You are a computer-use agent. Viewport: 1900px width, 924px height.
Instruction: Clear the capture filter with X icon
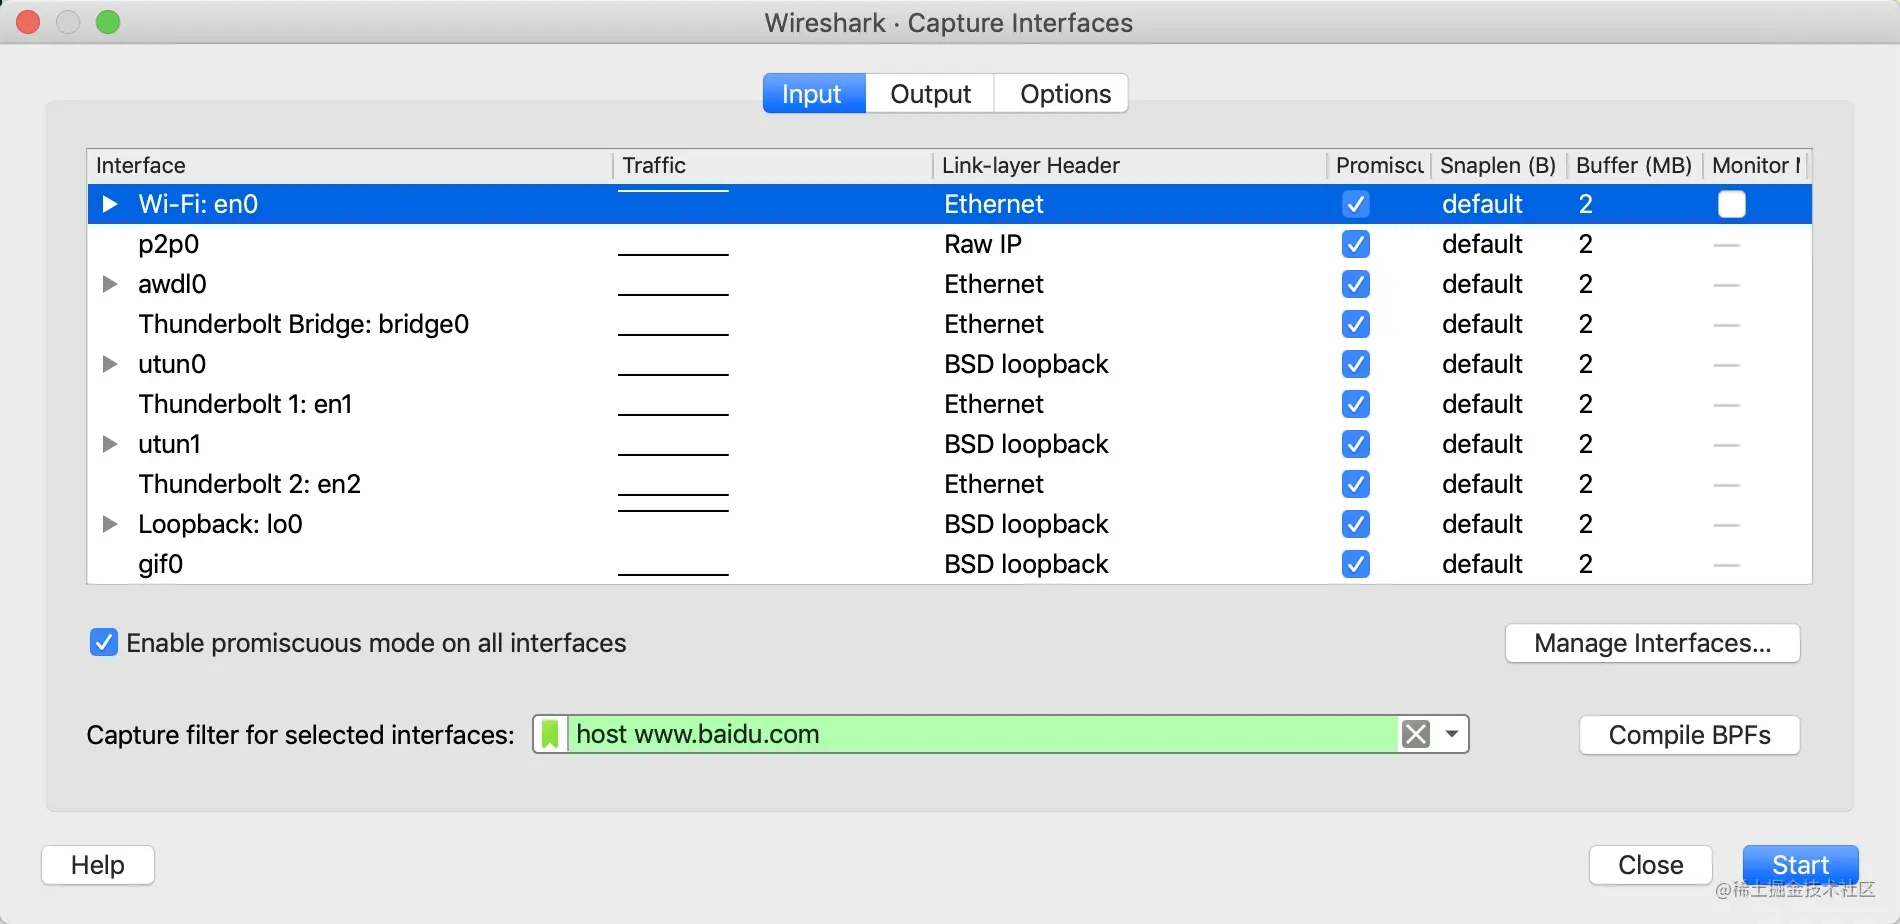coord(1416,735)
